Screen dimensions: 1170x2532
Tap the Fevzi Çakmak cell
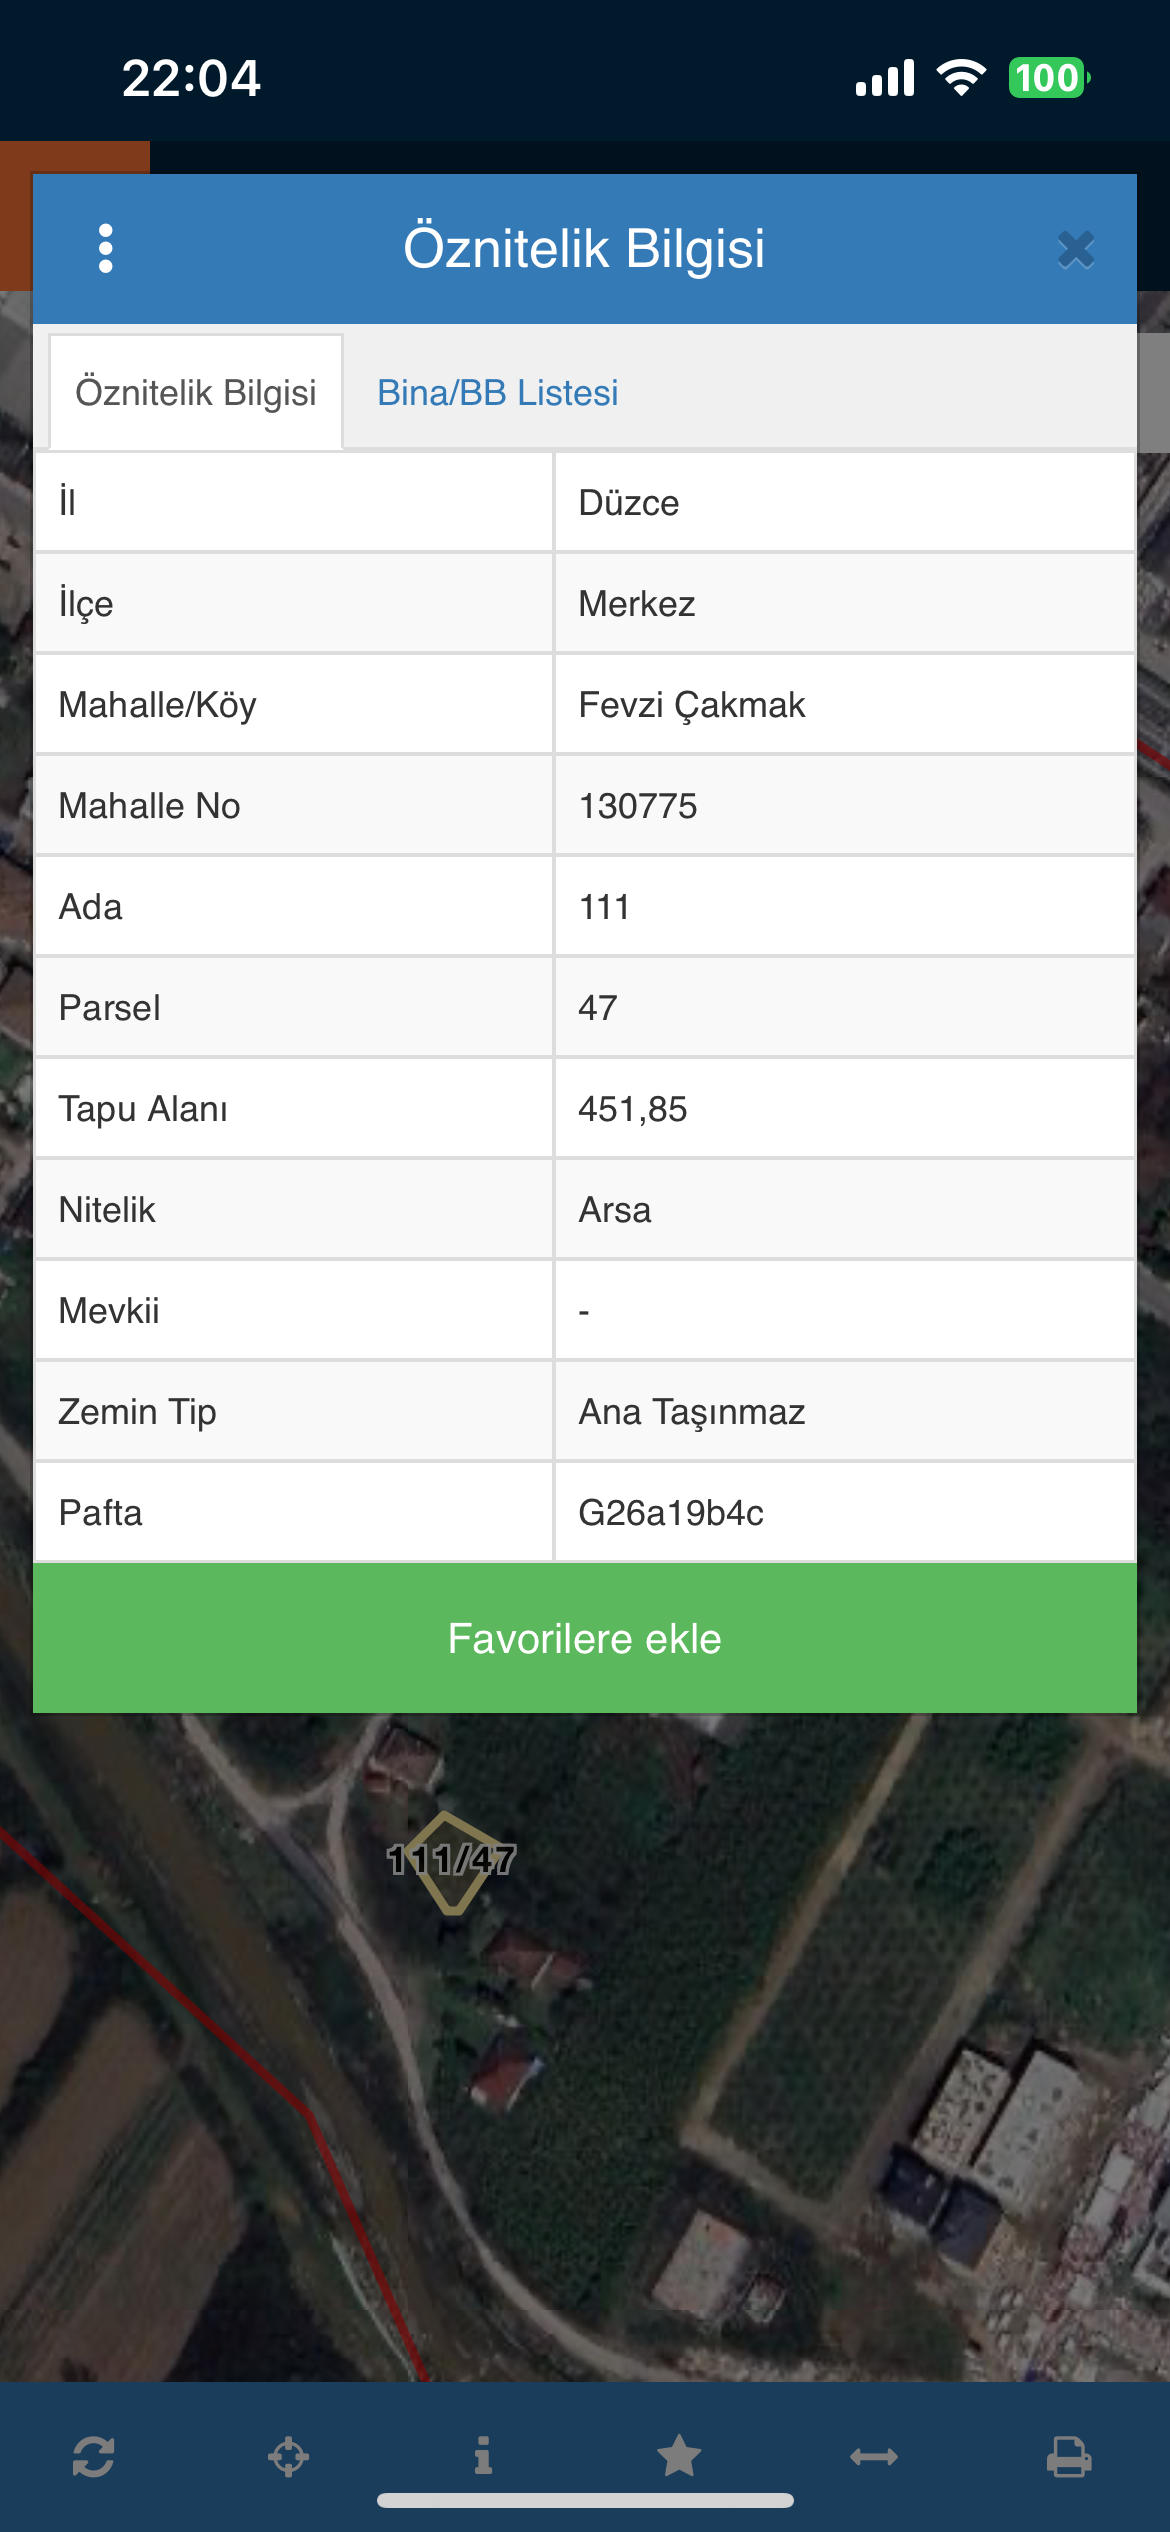pos(692,705)
